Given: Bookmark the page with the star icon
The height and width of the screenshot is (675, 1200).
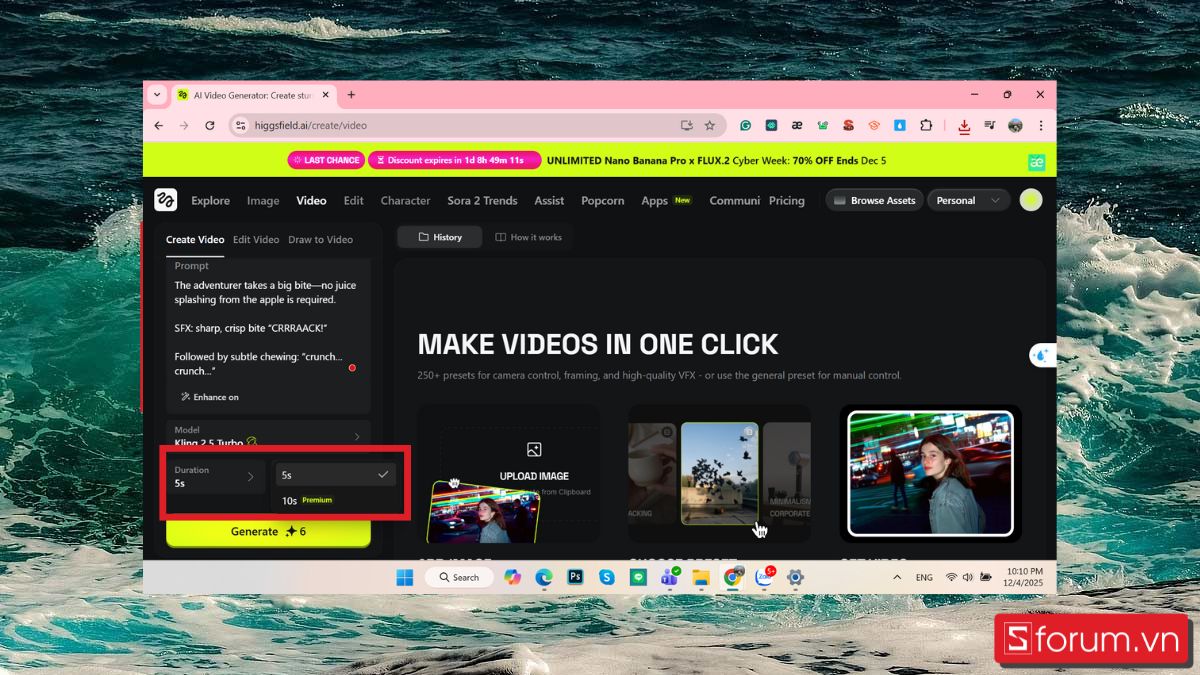Looking at the screenshot, I should (710, 125).
